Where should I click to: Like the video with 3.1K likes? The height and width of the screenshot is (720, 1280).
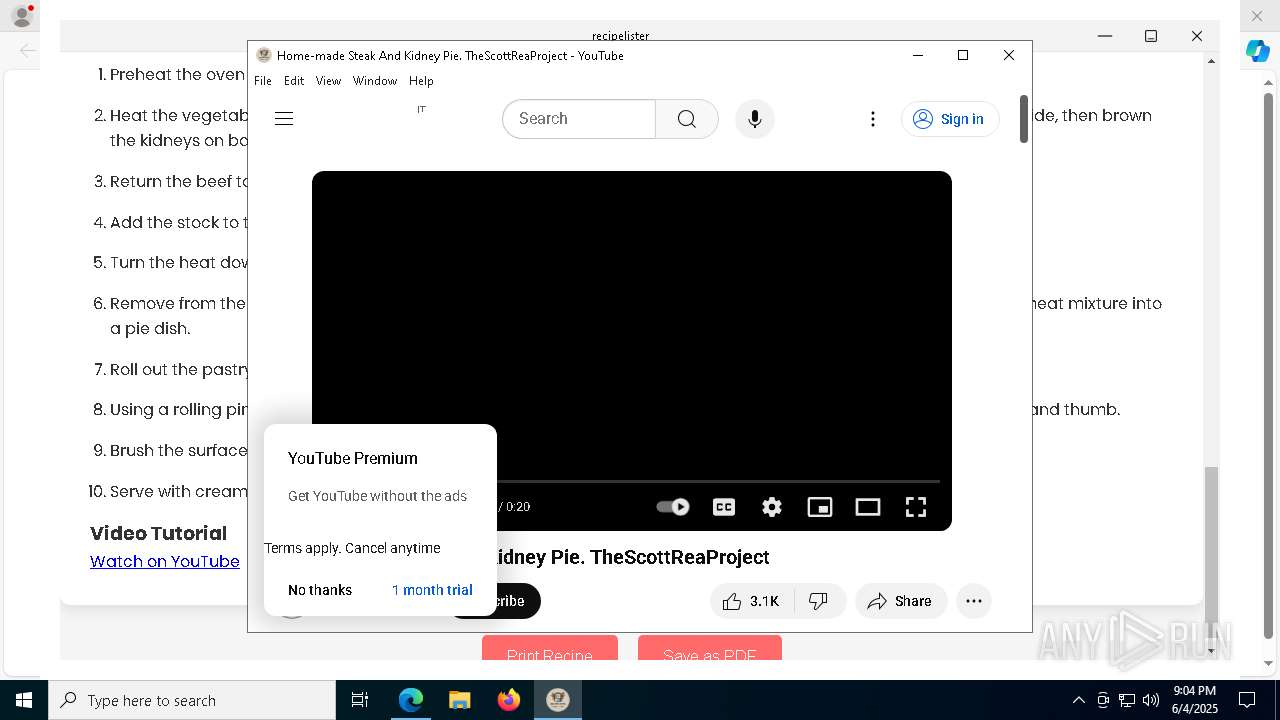click(x=752, y=601)
